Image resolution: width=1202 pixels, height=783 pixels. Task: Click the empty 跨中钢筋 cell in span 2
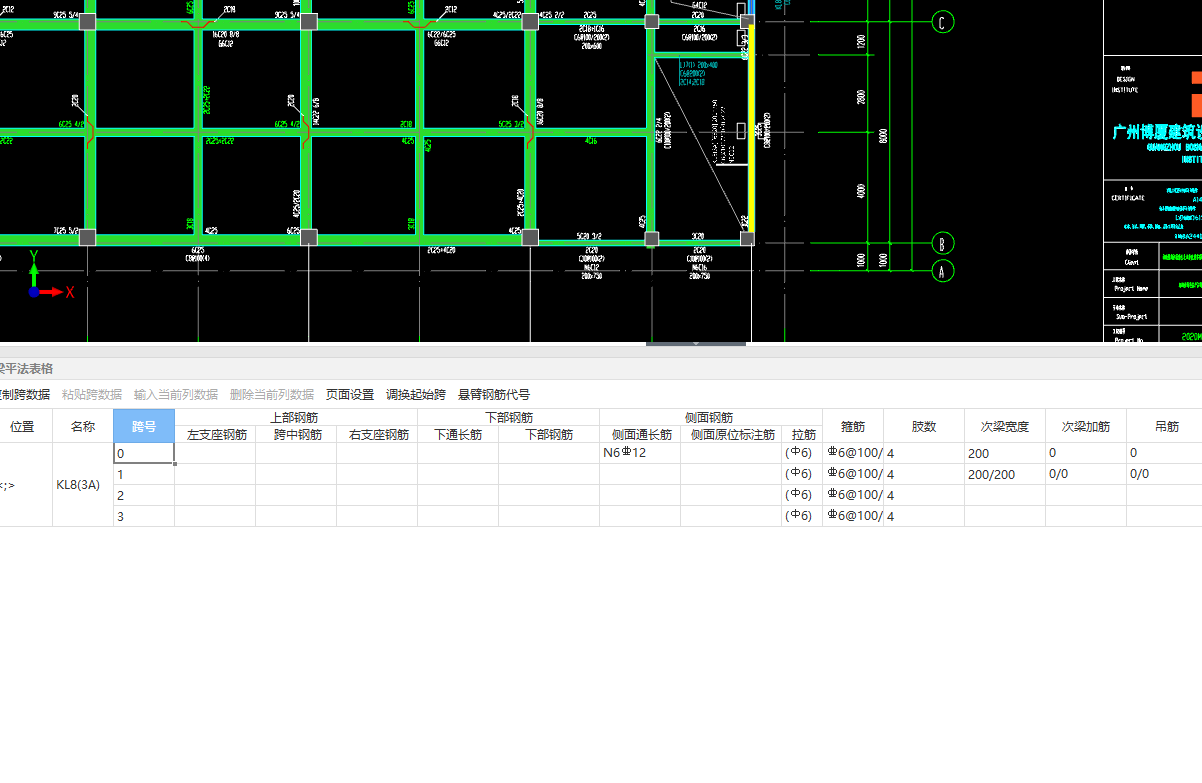tap(296, 495)
